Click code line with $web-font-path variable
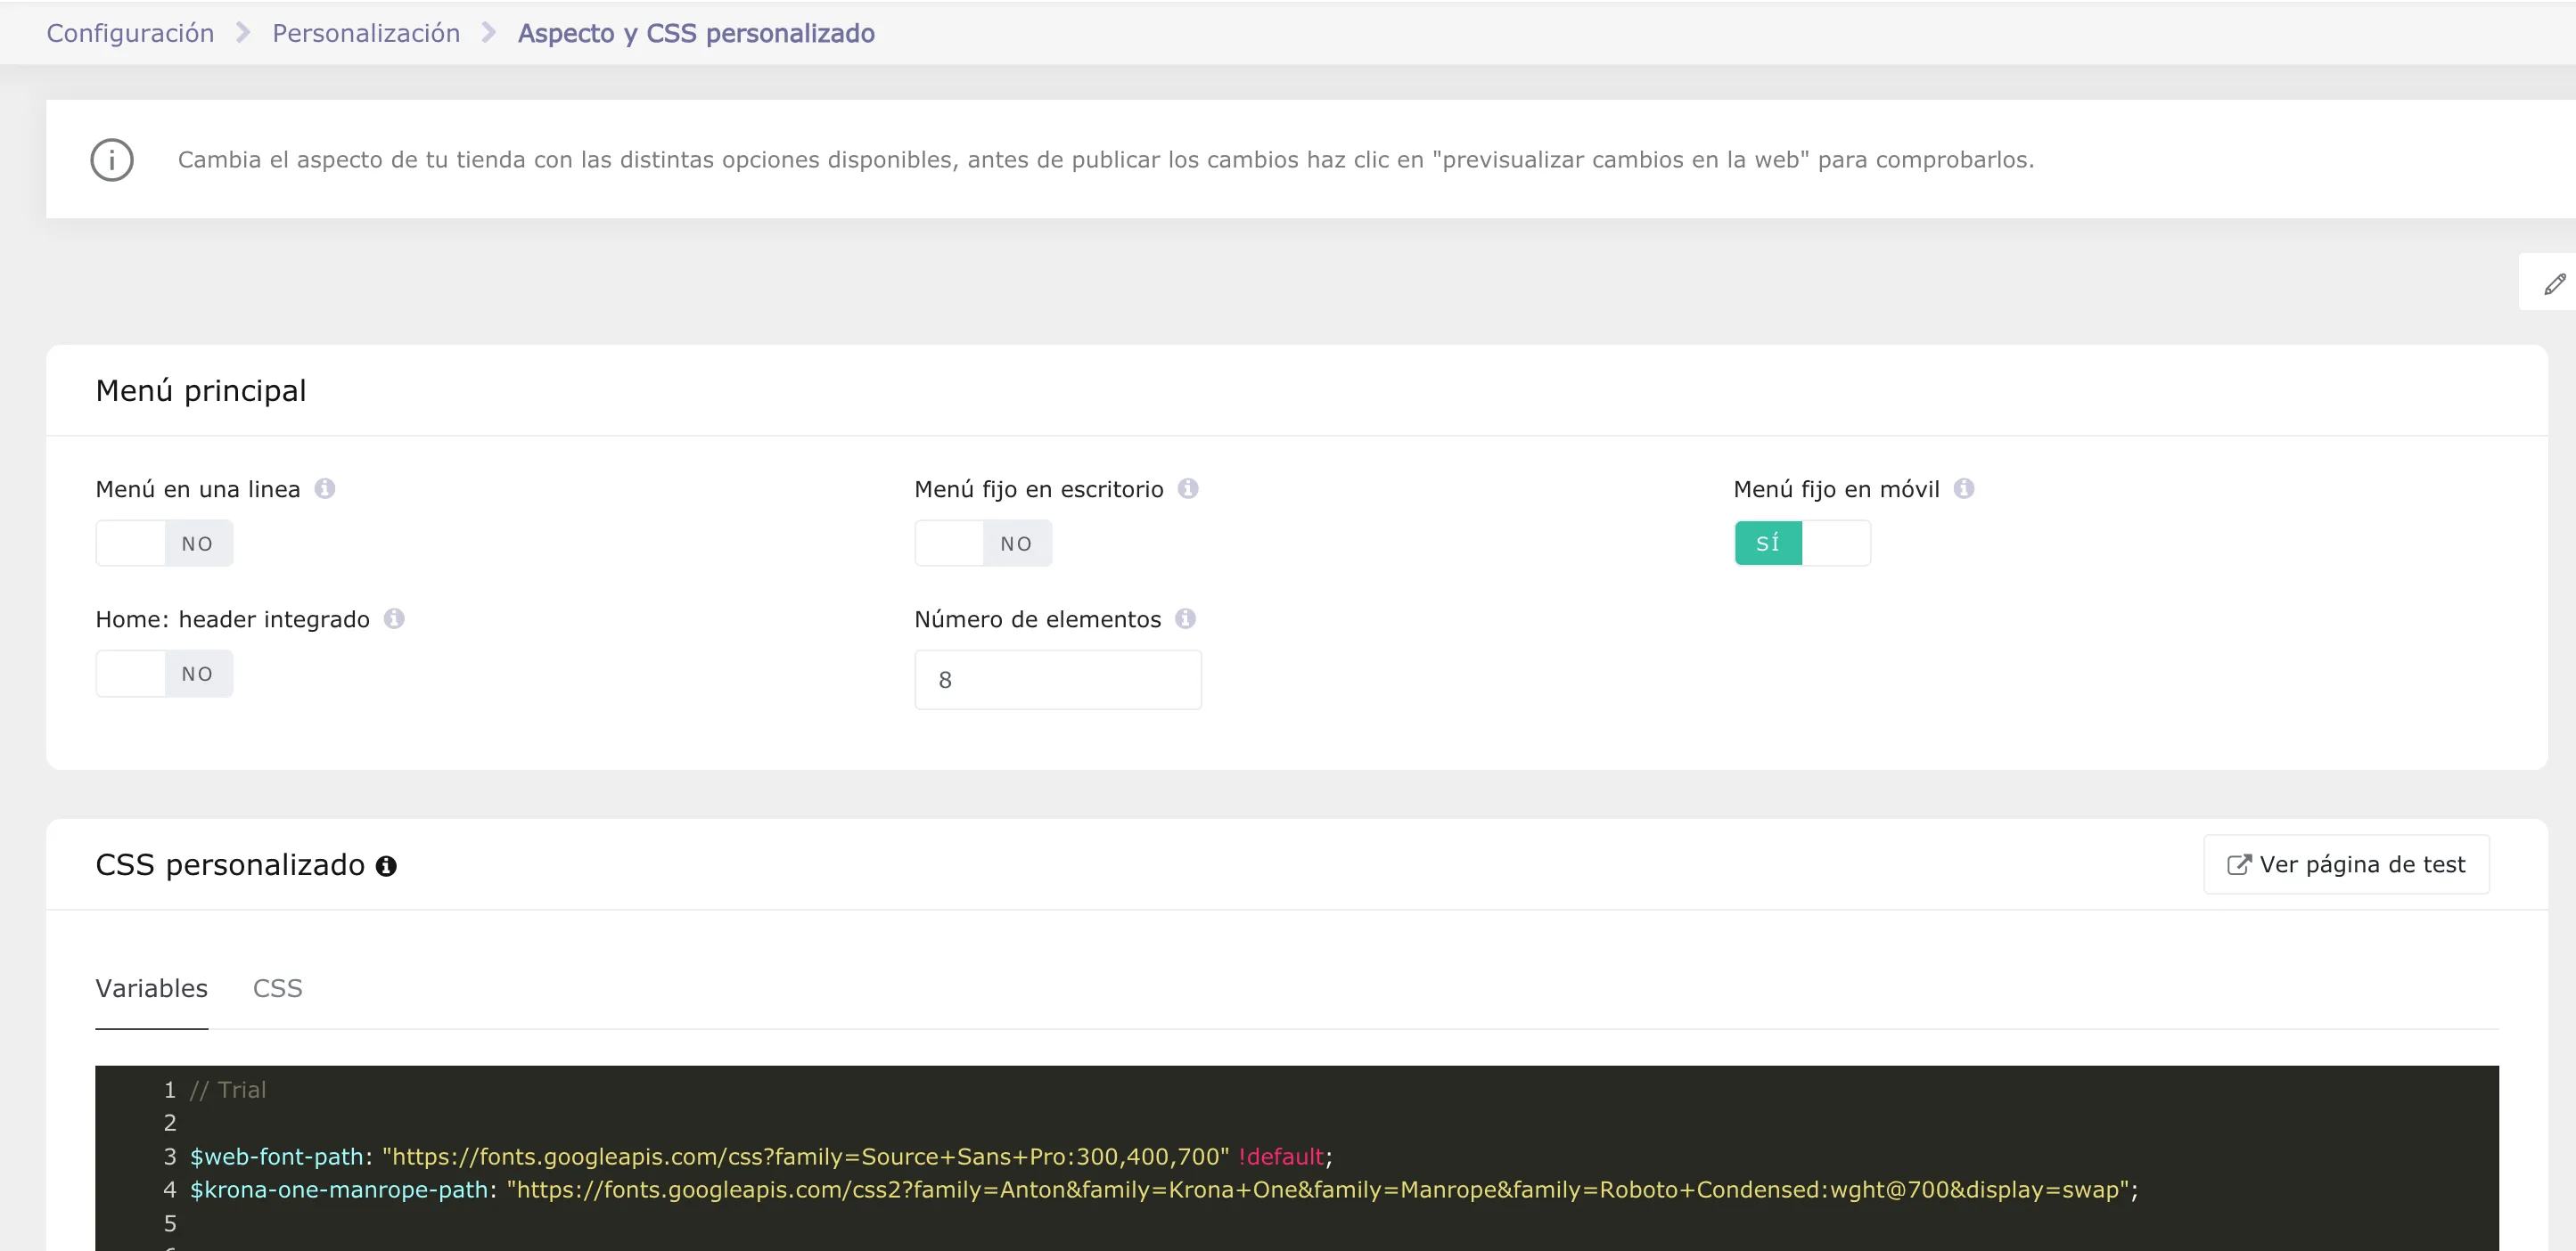Screen dimensions: 2576x1251 pyautogui.click(x=761, y=1157)
